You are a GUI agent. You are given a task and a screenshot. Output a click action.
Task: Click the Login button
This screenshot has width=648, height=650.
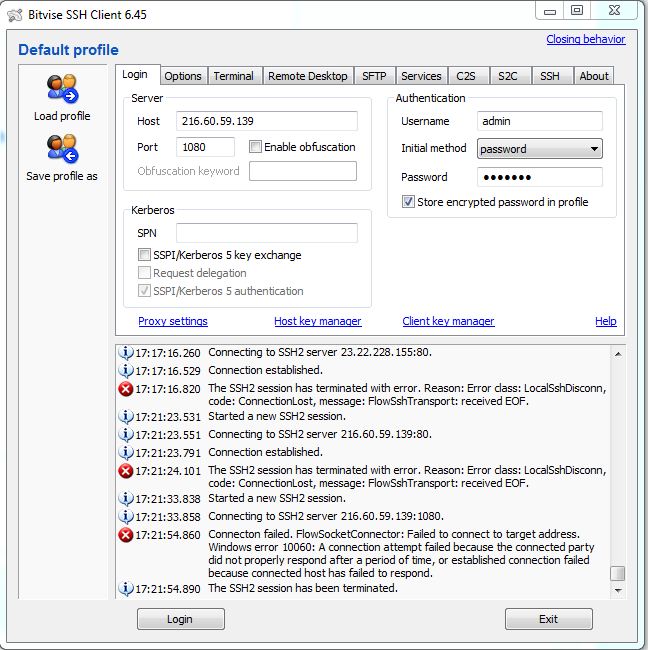pos(181,619)
